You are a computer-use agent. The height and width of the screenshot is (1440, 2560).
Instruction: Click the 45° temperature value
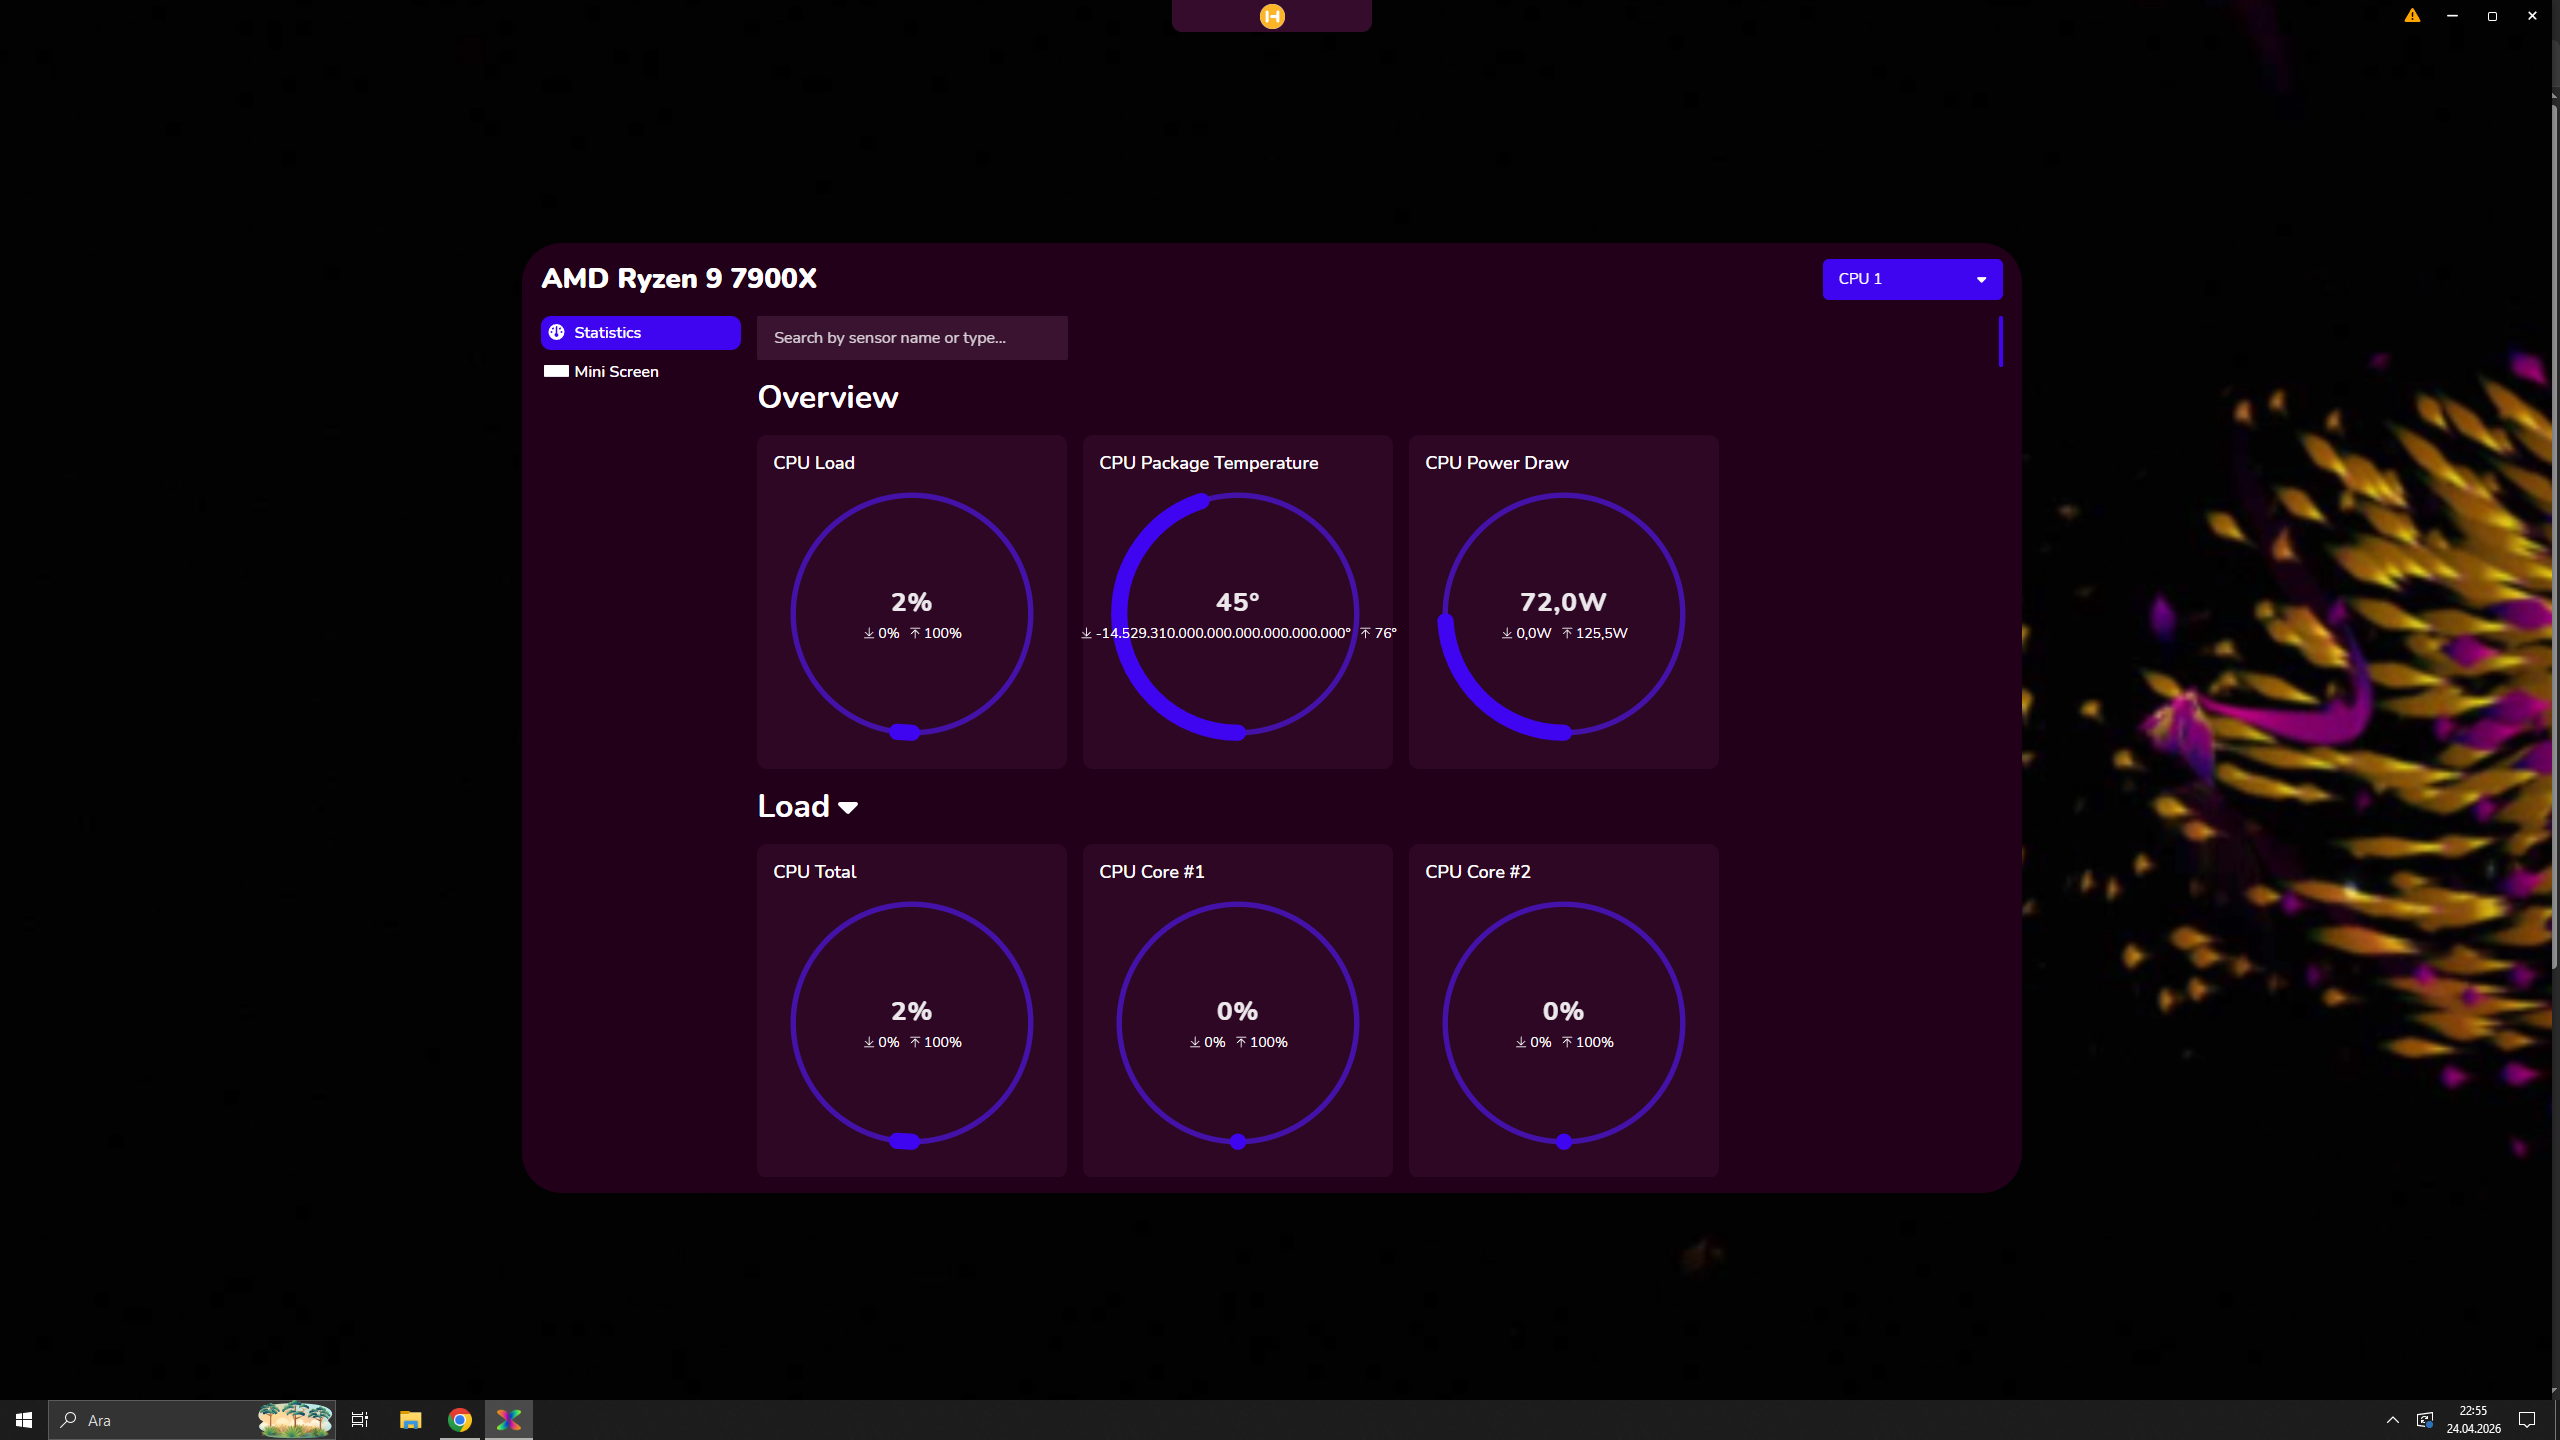click(1238, 602)
